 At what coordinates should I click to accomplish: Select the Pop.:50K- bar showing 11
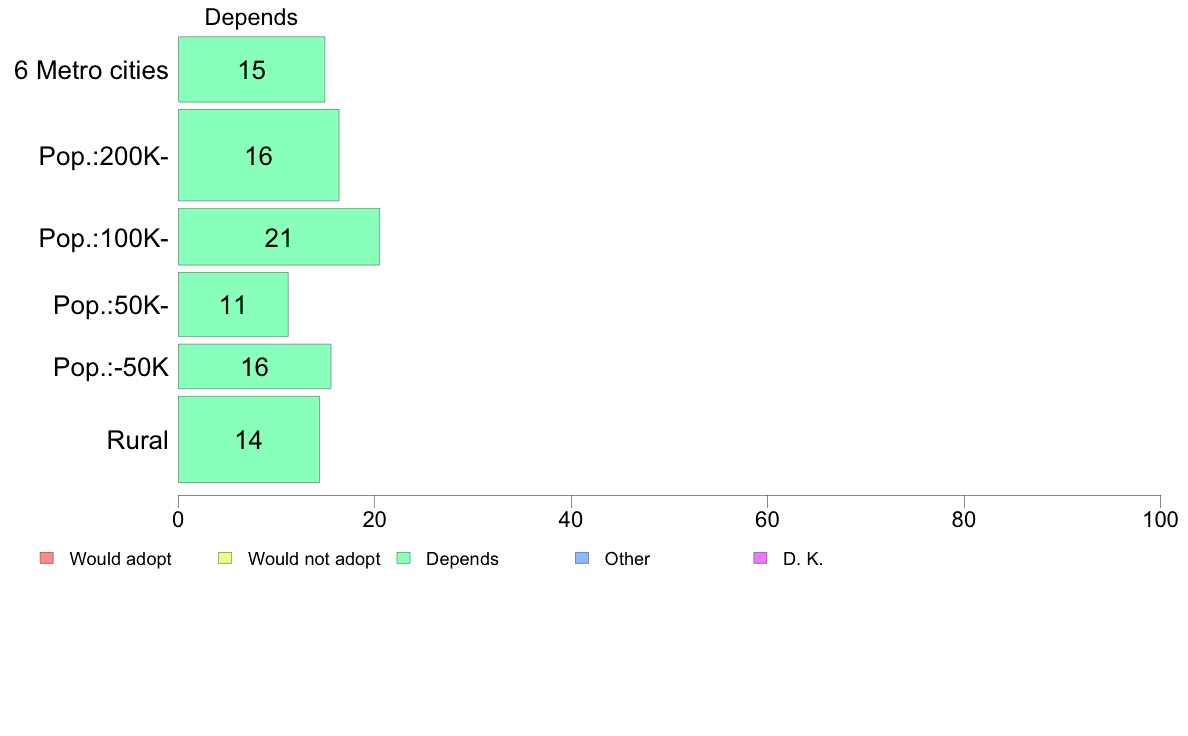tap(233, 305)
